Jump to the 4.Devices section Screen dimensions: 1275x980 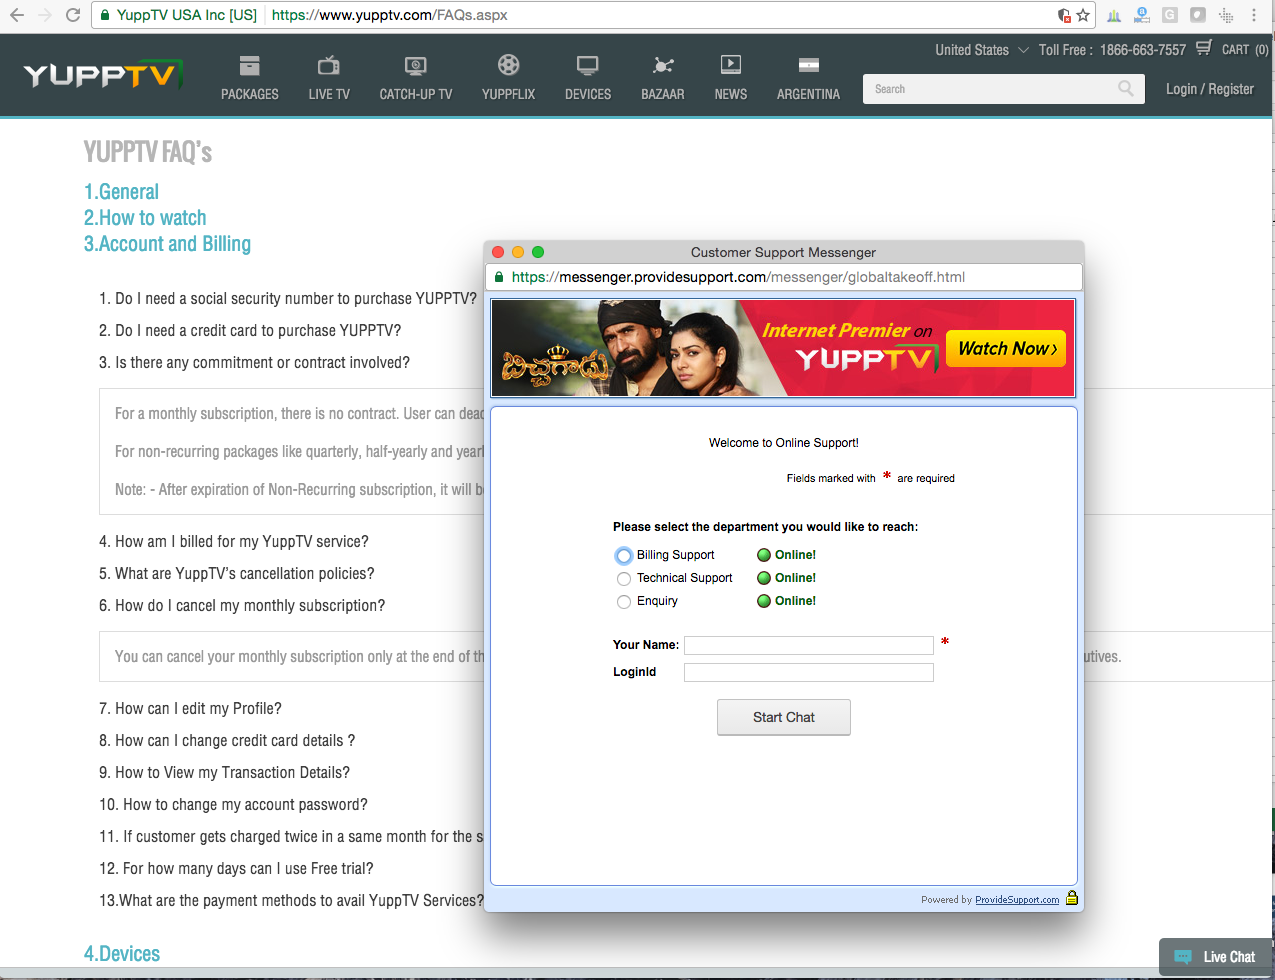[x=122, y=954]
